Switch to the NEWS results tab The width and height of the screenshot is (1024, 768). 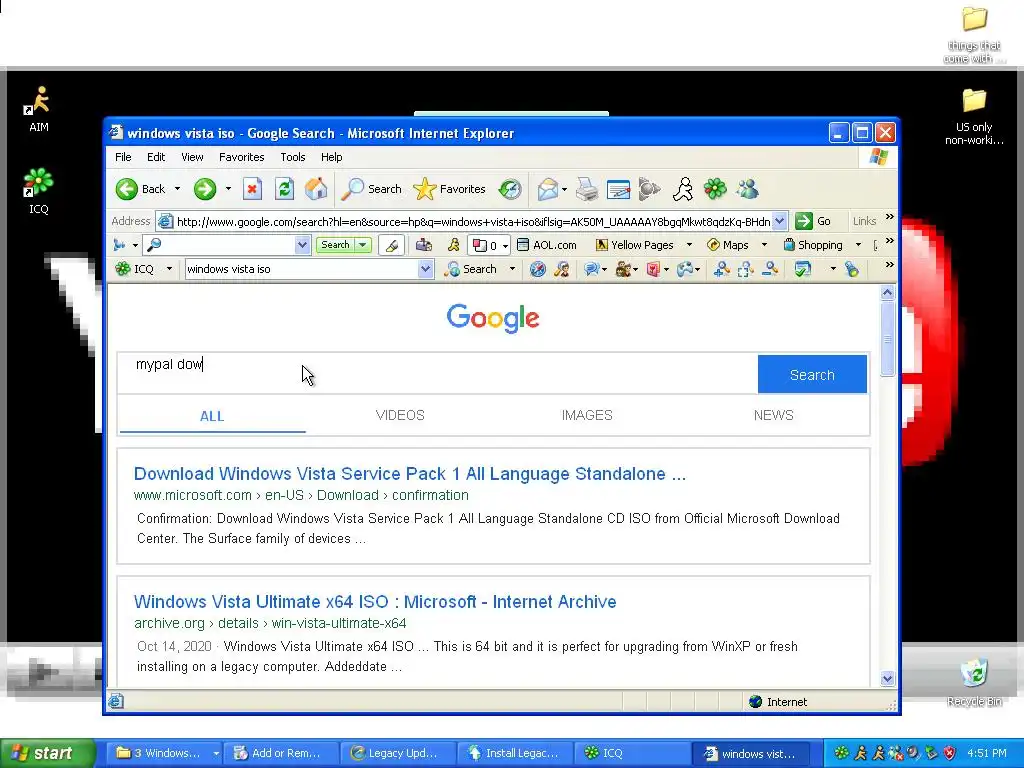(x=774, y=415)
